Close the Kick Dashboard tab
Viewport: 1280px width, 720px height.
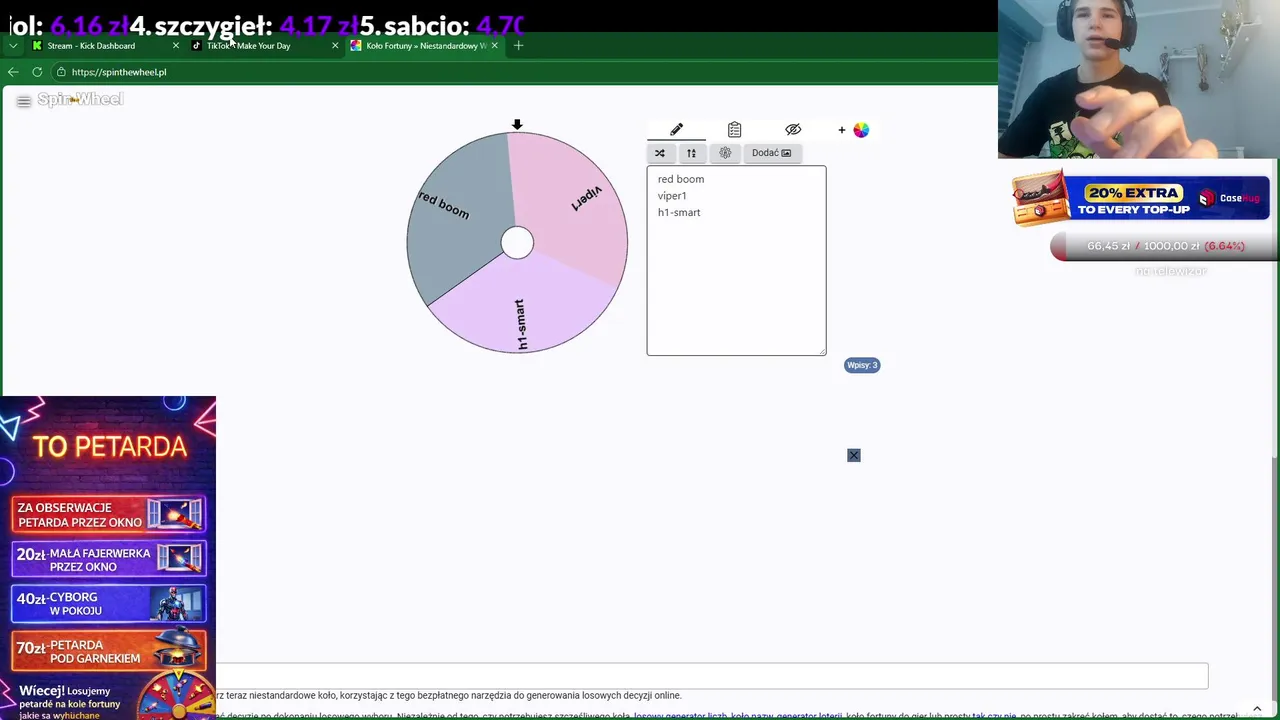coord(176,46)
